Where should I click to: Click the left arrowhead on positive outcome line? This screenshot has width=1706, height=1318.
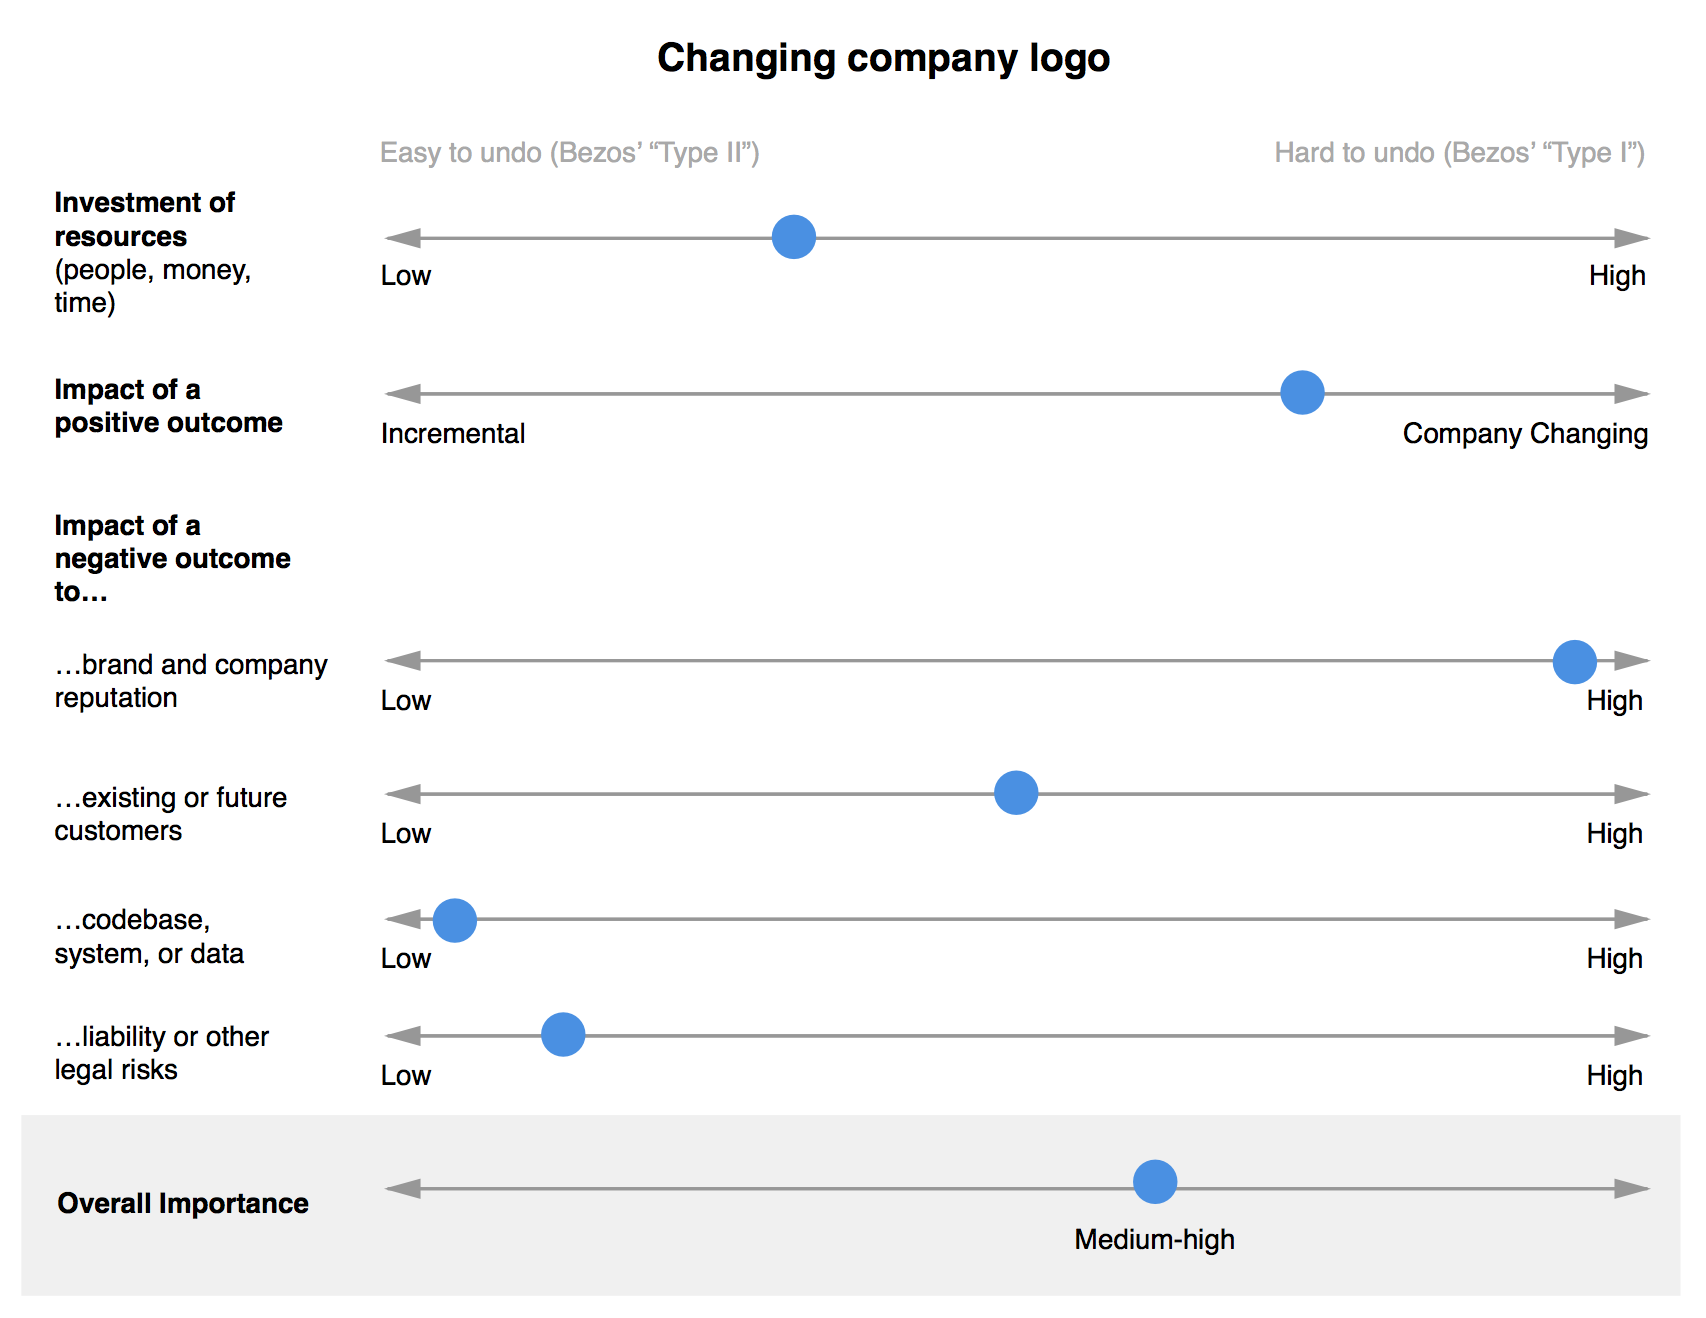point(403,394)
